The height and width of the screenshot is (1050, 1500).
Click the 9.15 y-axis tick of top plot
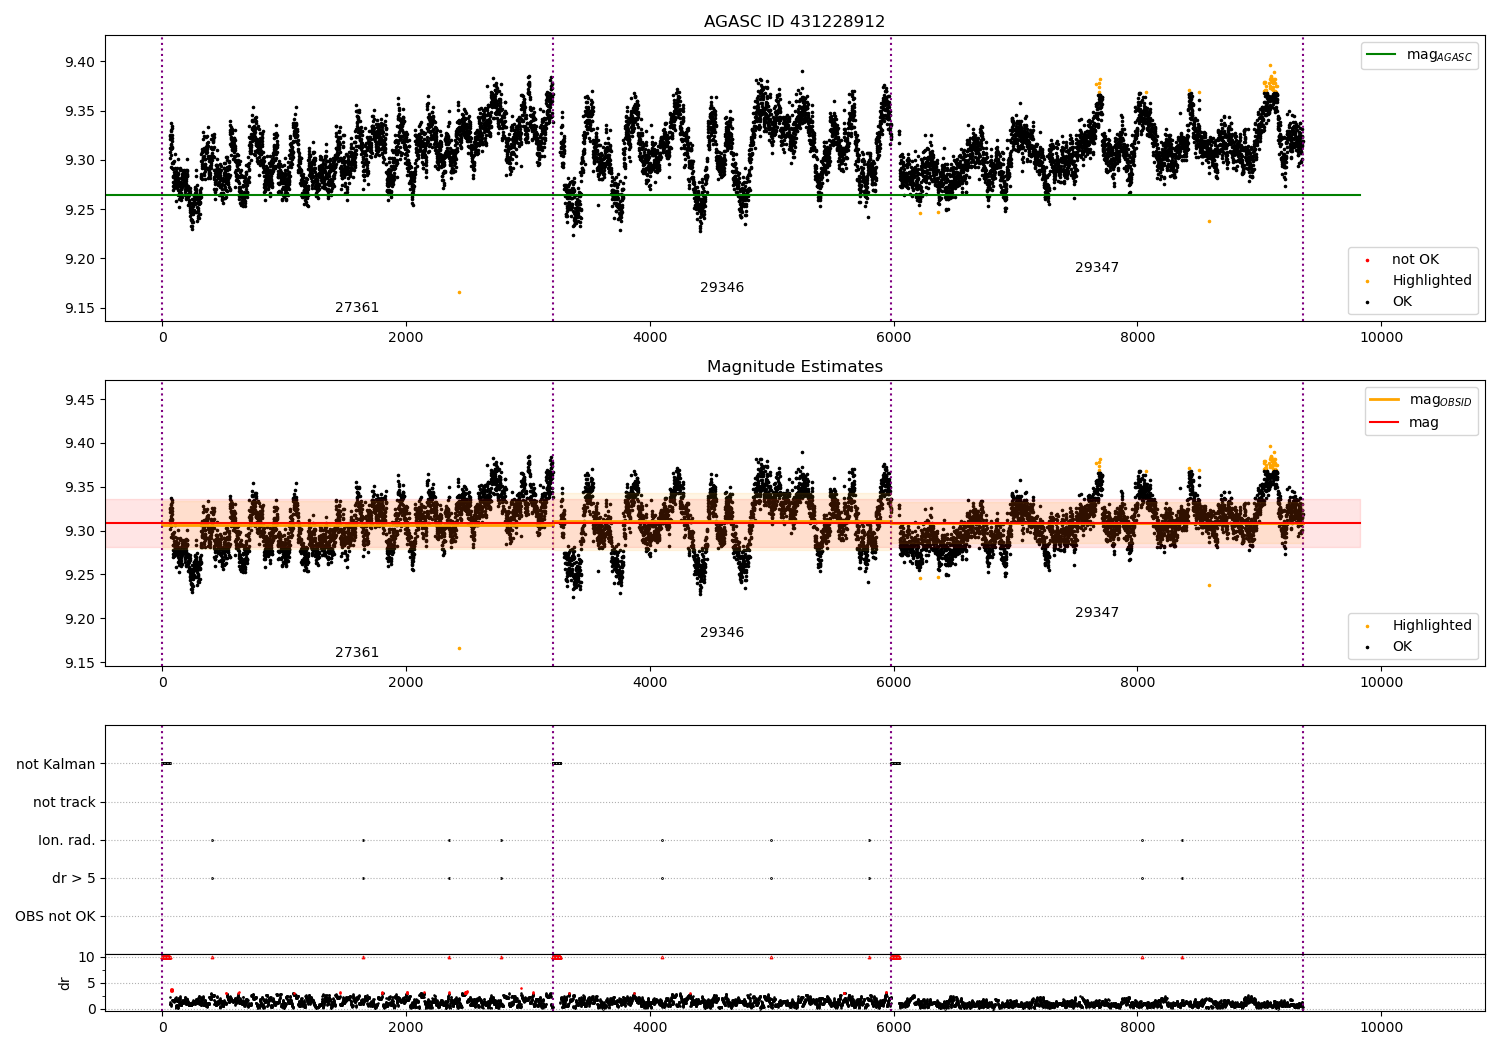click(79, 308)
